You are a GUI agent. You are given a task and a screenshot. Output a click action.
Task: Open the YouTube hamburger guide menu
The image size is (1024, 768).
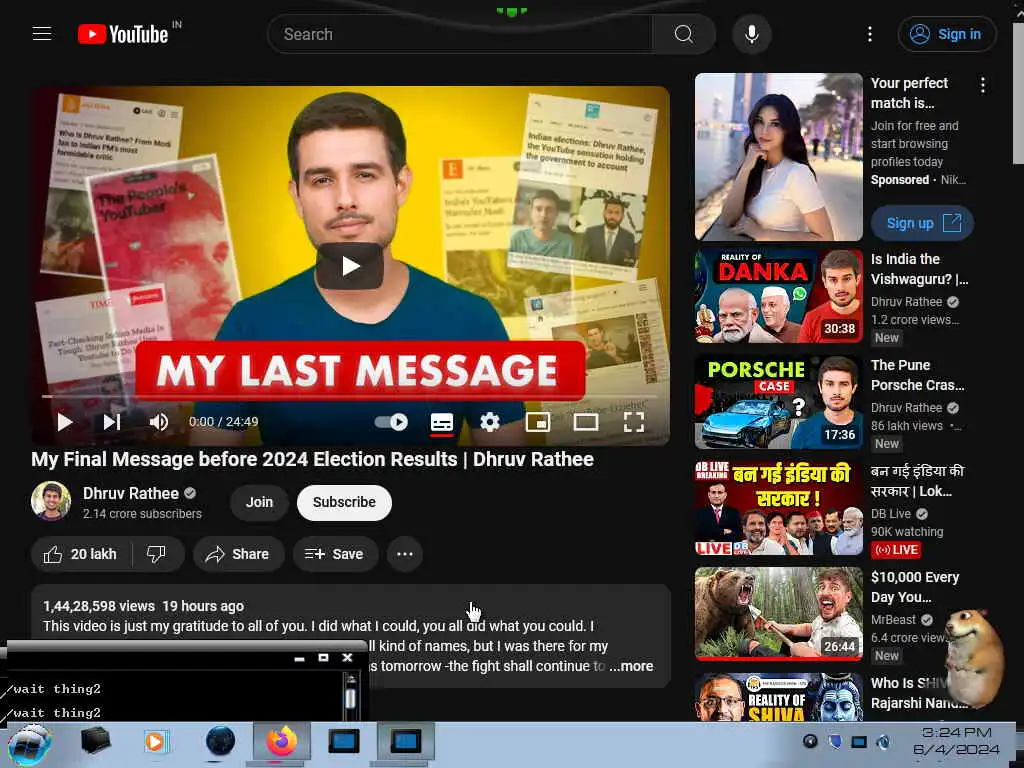pos(42,33)
